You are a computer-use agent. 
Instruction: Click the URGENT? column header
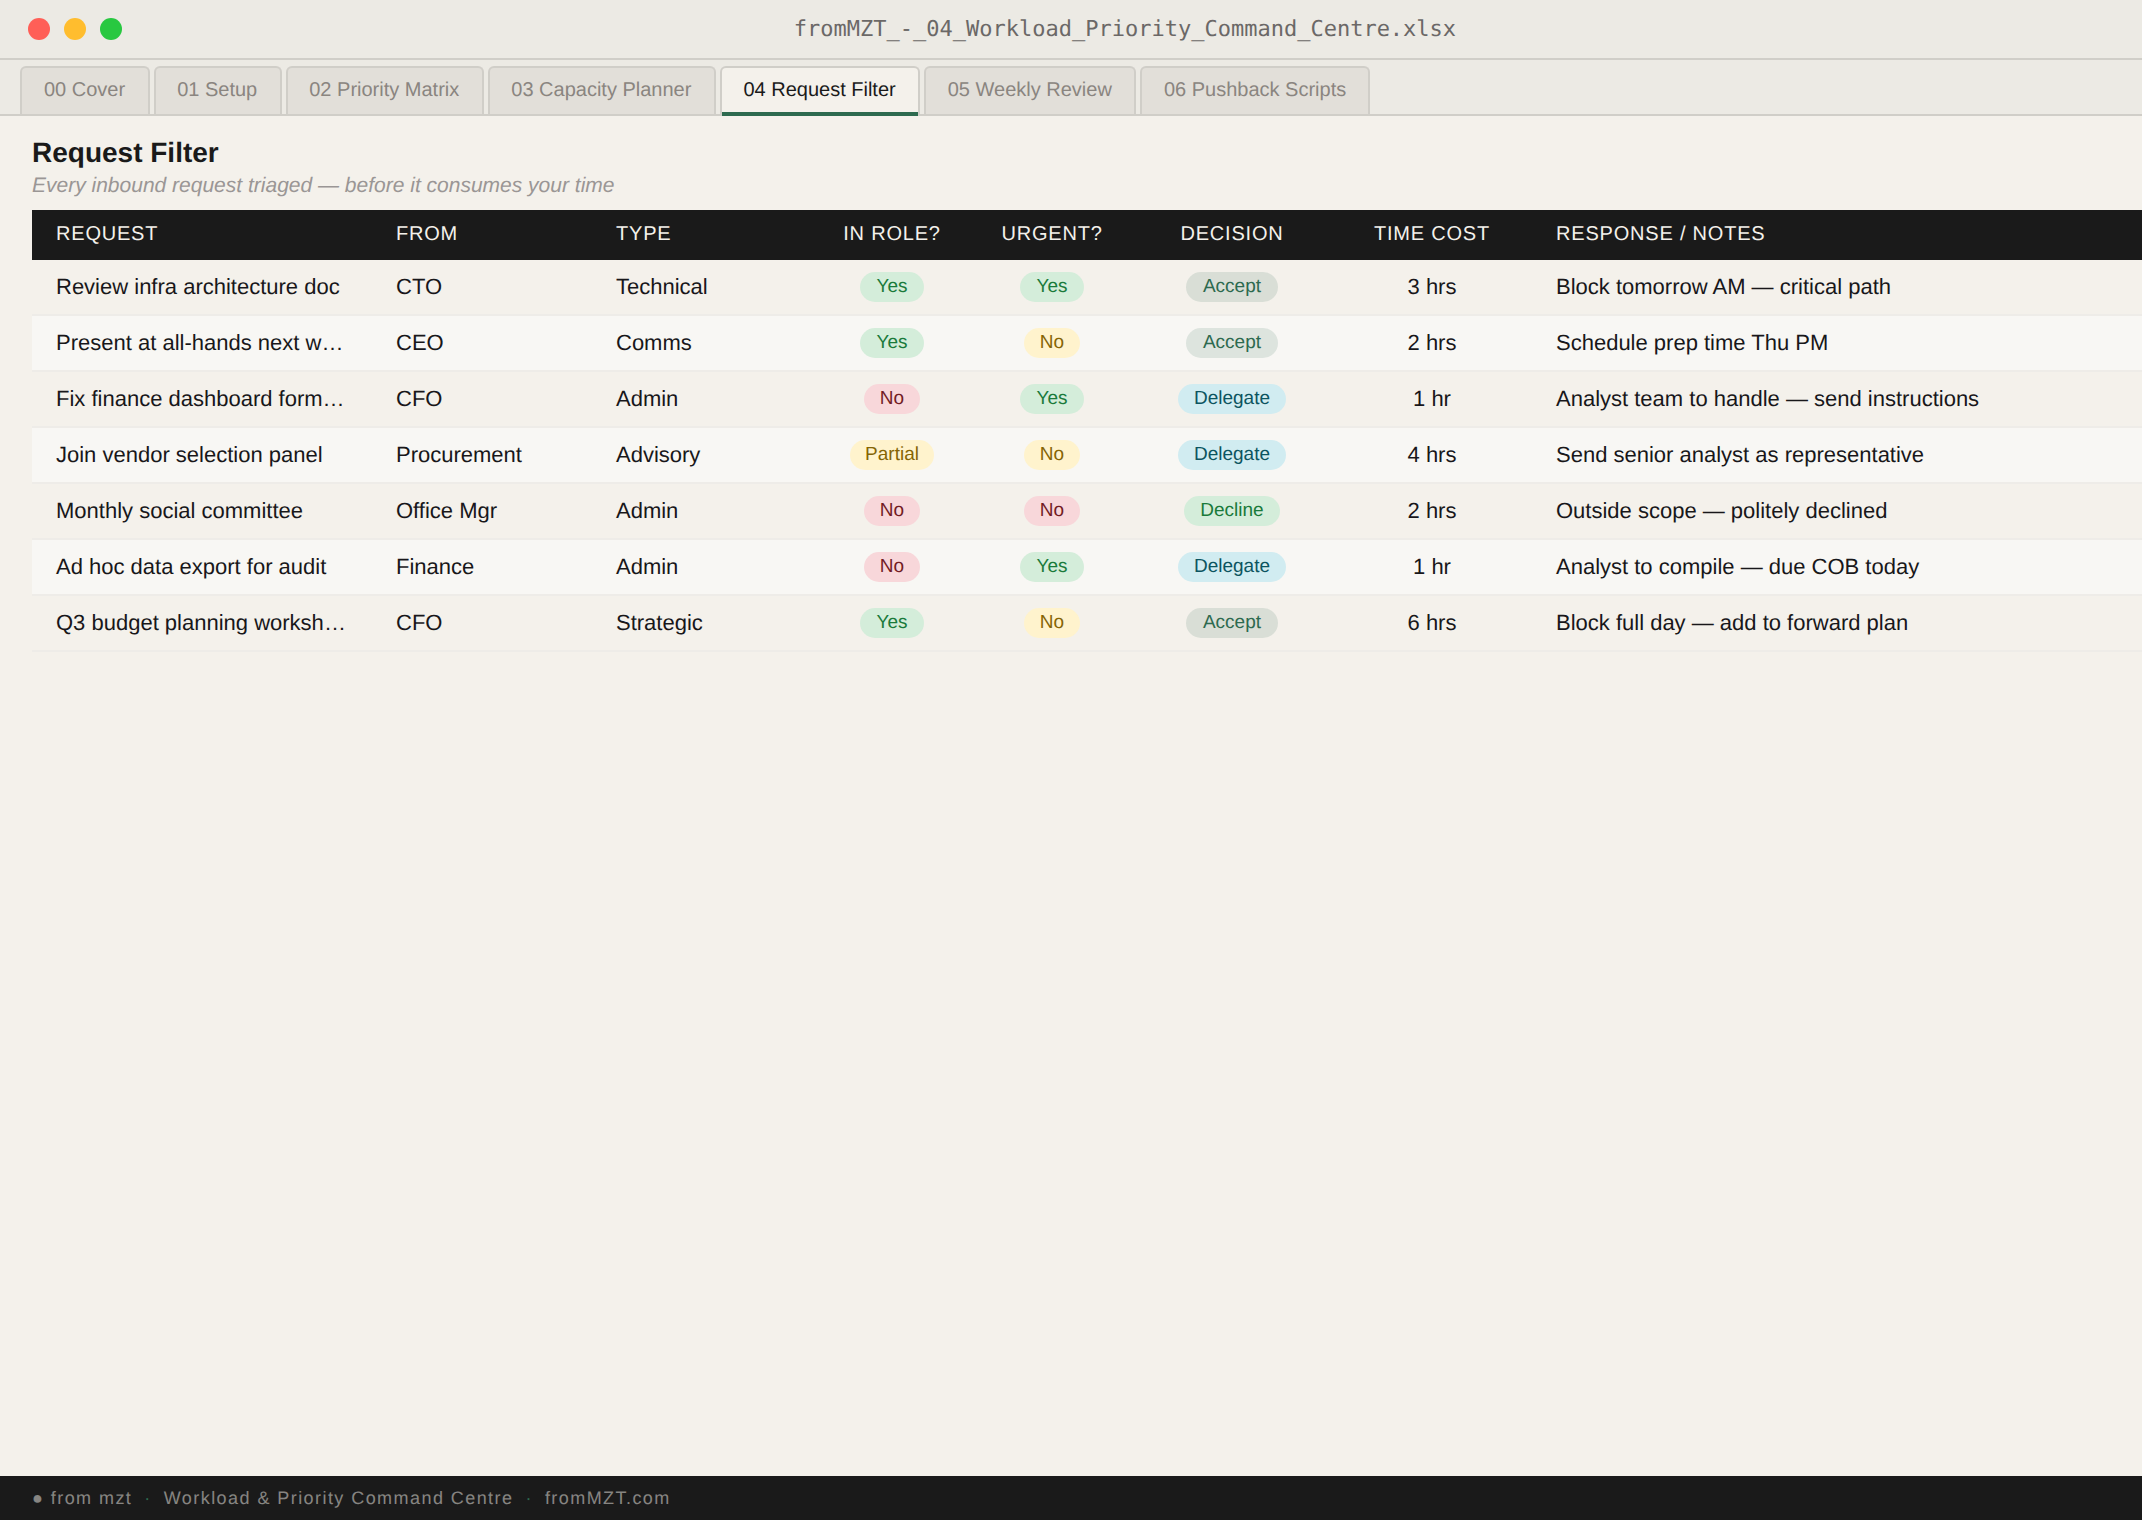click(x=1051, y=234)
